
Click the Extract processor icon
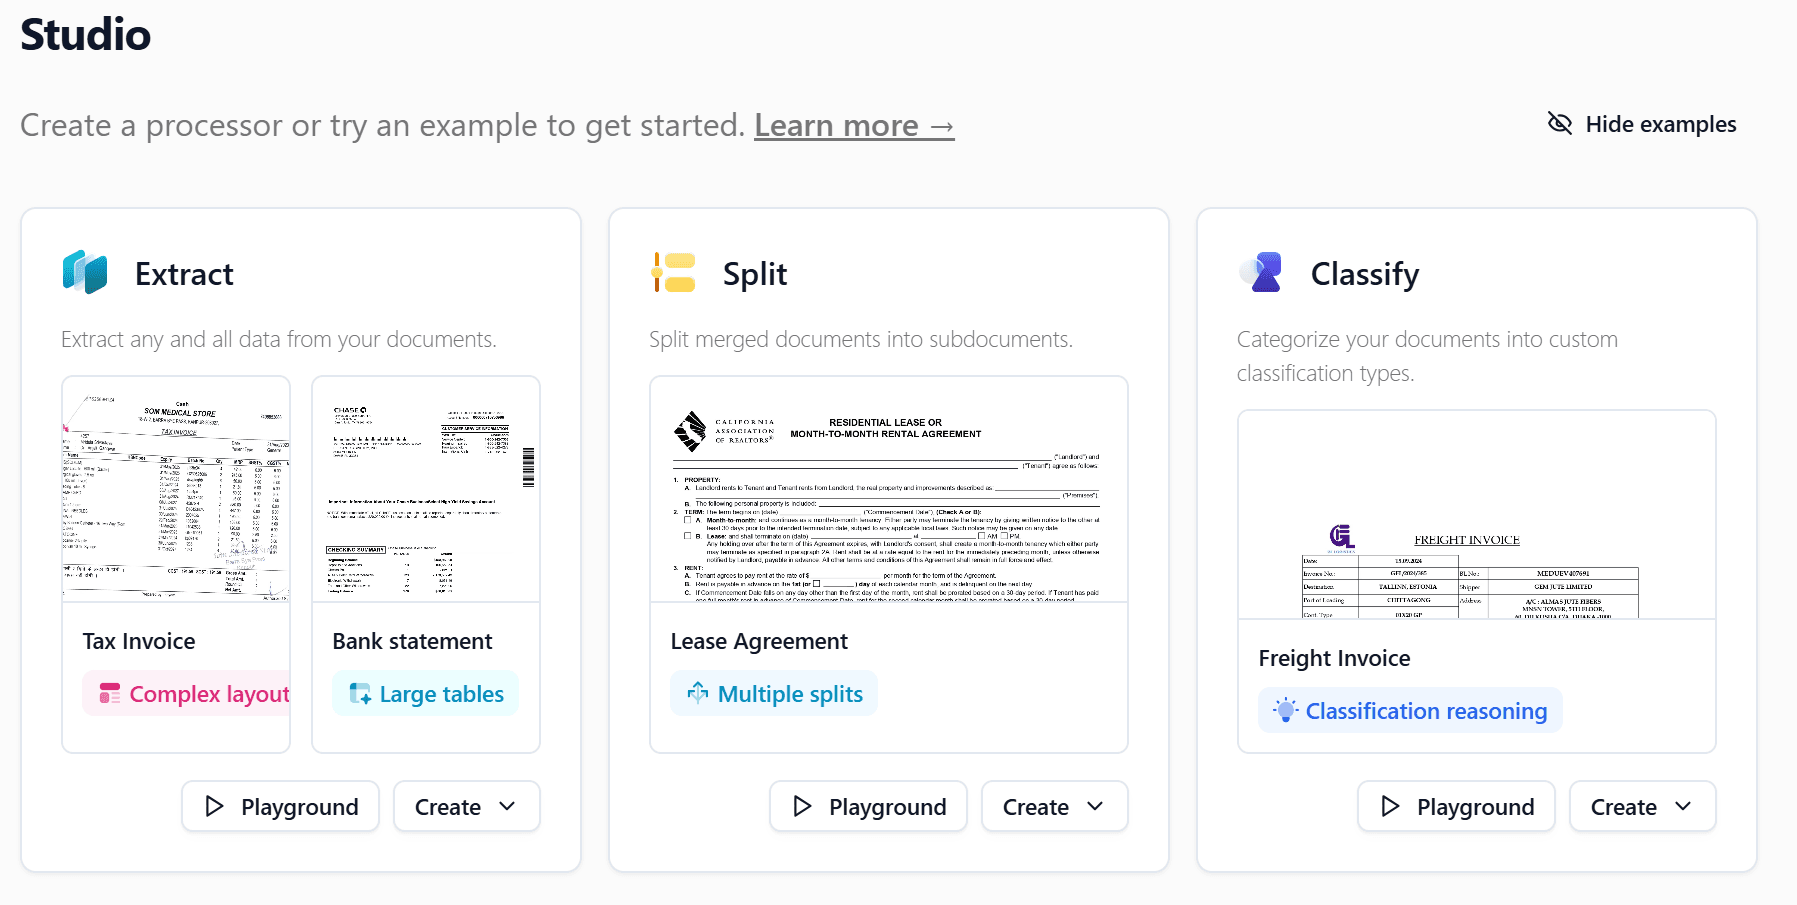coord(86,271)
